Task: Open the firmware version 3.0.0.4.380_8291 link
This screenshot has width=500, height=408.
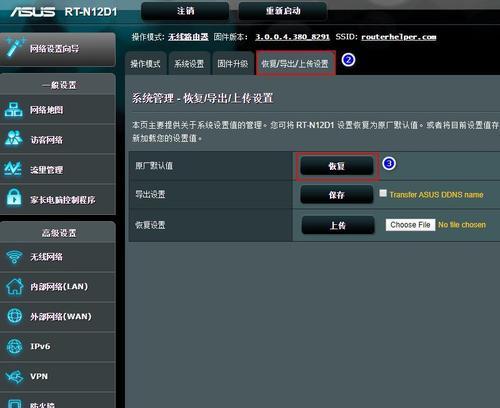Action: tap(292, 37)
